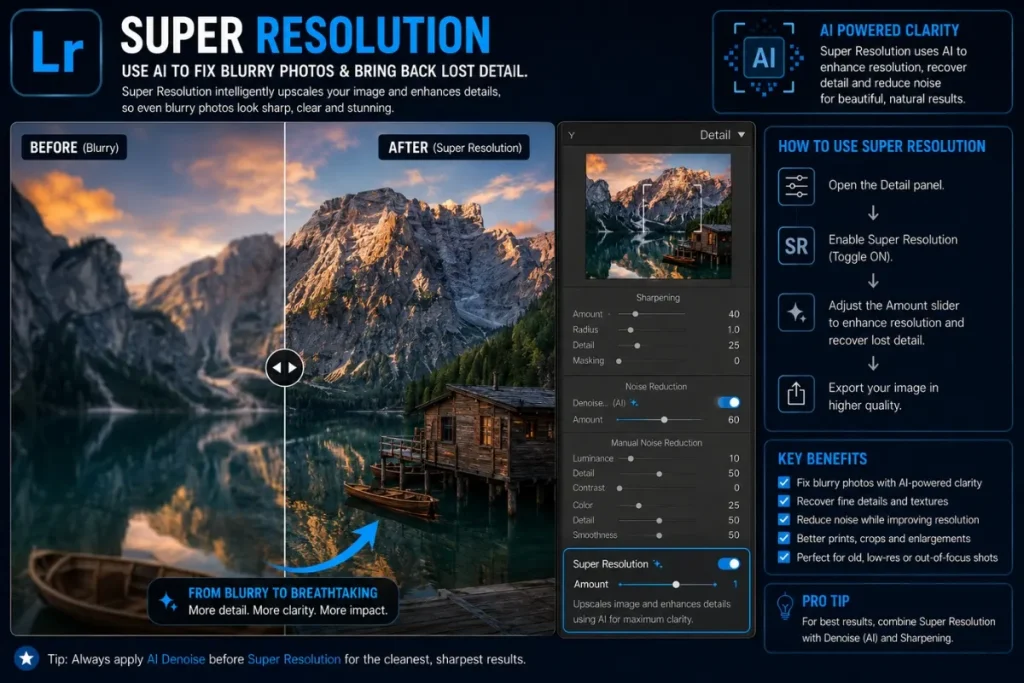Screen dimensions: 1024x683
Task: Click the Export your image in higher quality text
Action: pyautogui.click(x=883, y=396)
